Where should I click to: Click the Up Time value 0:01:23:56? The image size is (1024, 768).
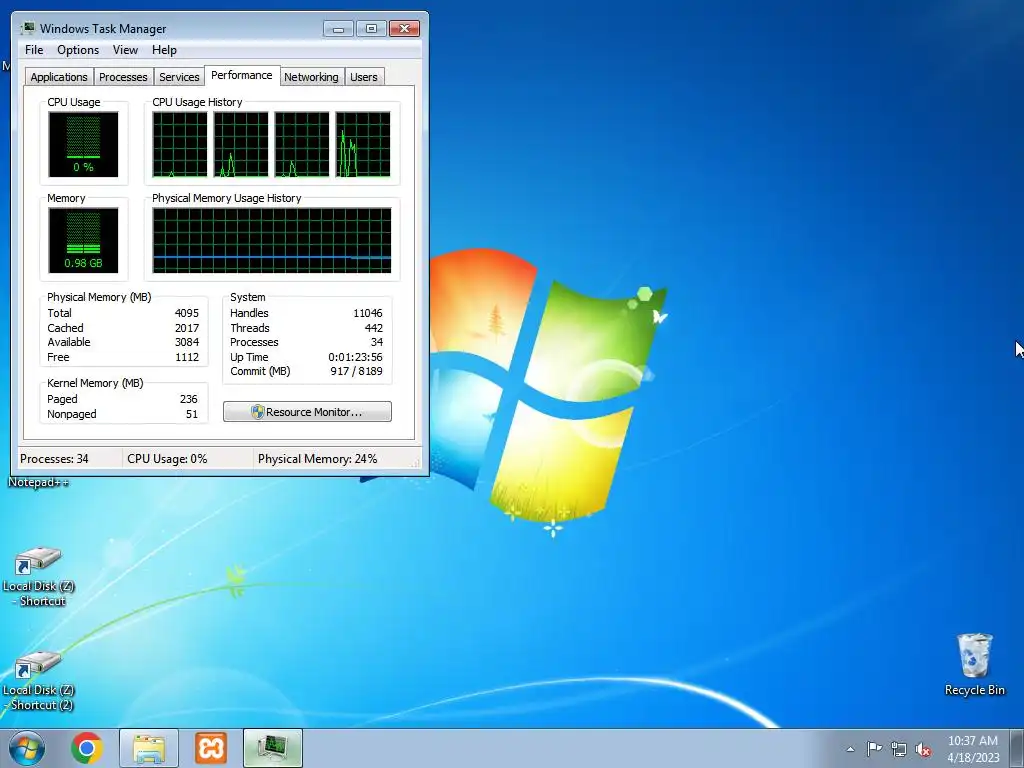tap(355, 357)
